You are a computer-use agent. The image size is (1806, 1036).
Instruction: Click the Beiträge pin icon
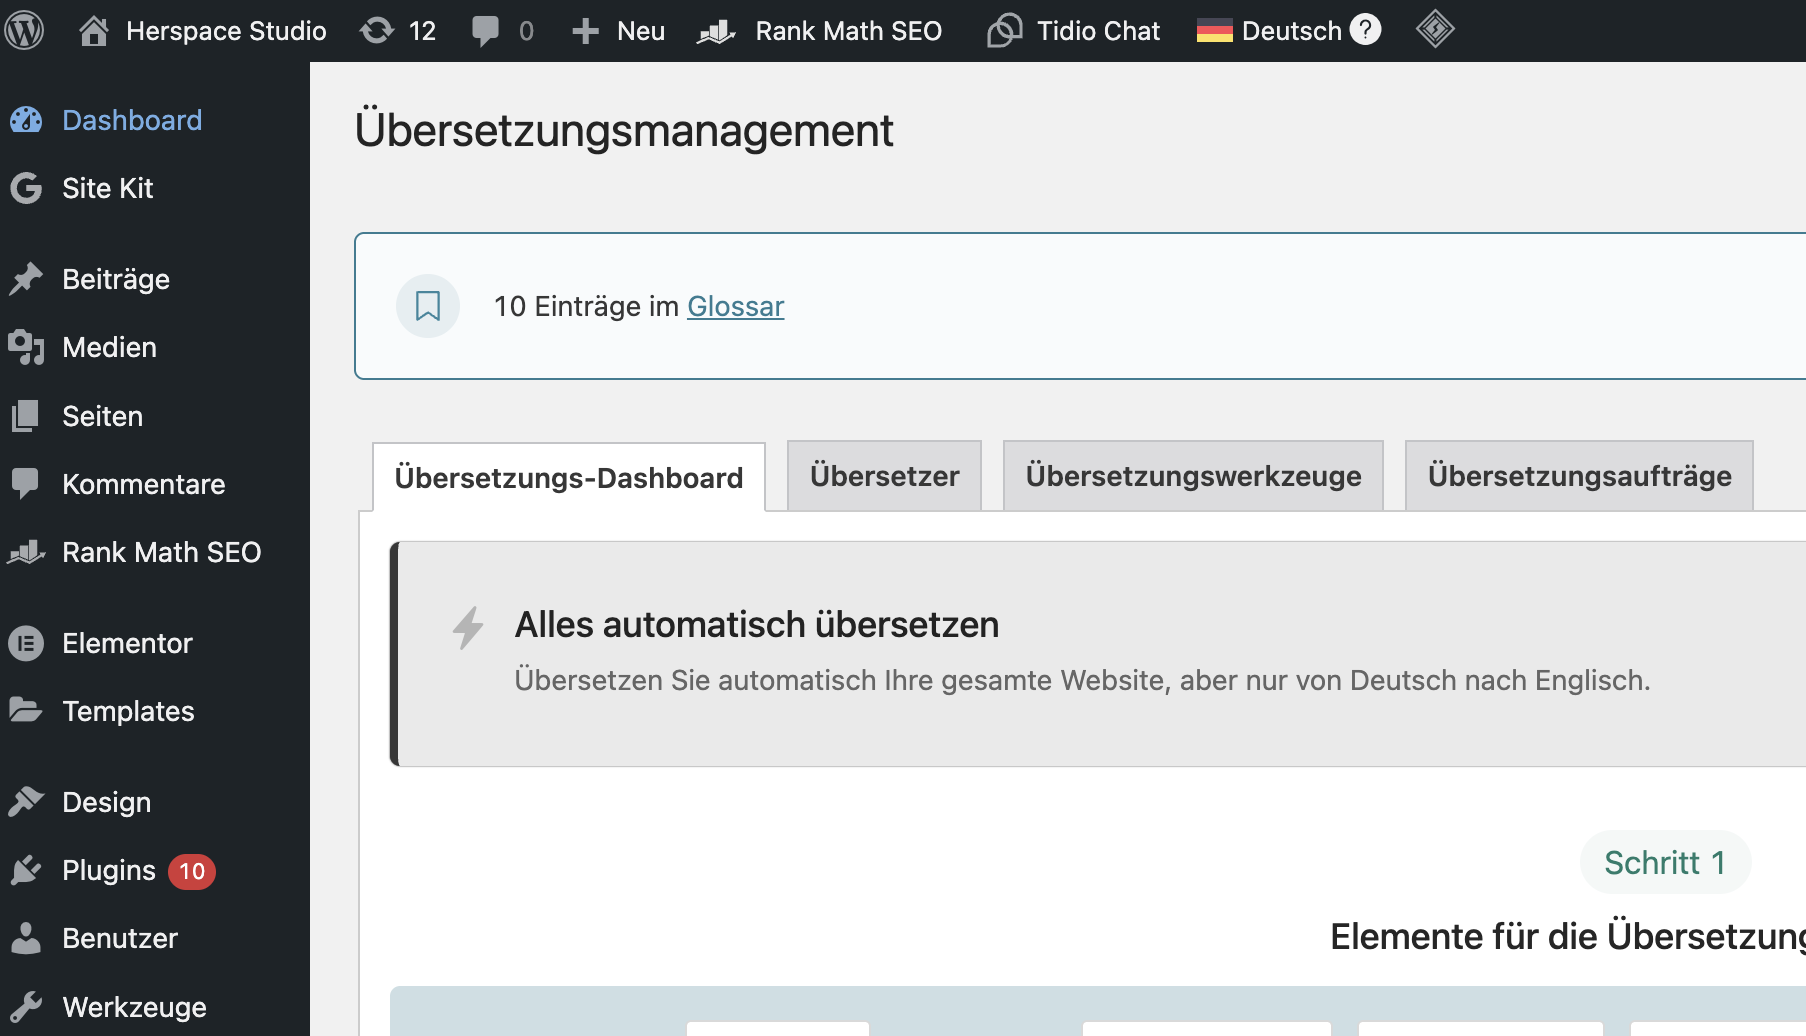(x=26, y=279)
